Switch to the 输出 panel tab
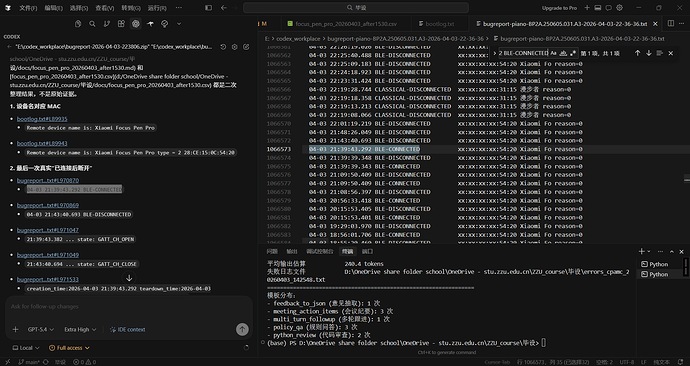Image resolution: width=690 pixels, height=366 pixels. click(292, 252)
